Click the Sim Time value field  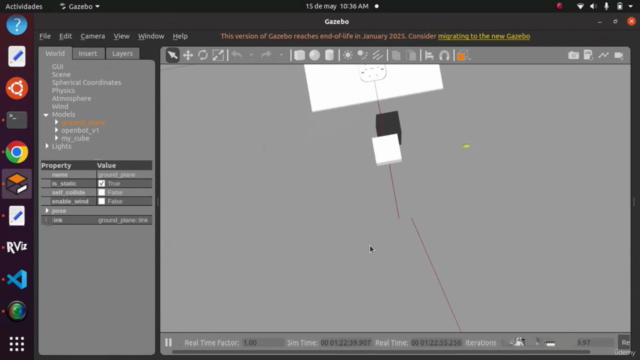(345, 342)
